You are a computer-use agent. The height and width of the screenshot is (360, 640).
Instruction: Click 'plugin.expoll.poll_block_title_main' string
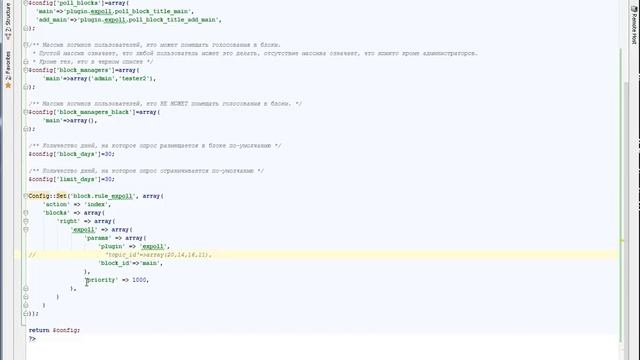[127, 11]
